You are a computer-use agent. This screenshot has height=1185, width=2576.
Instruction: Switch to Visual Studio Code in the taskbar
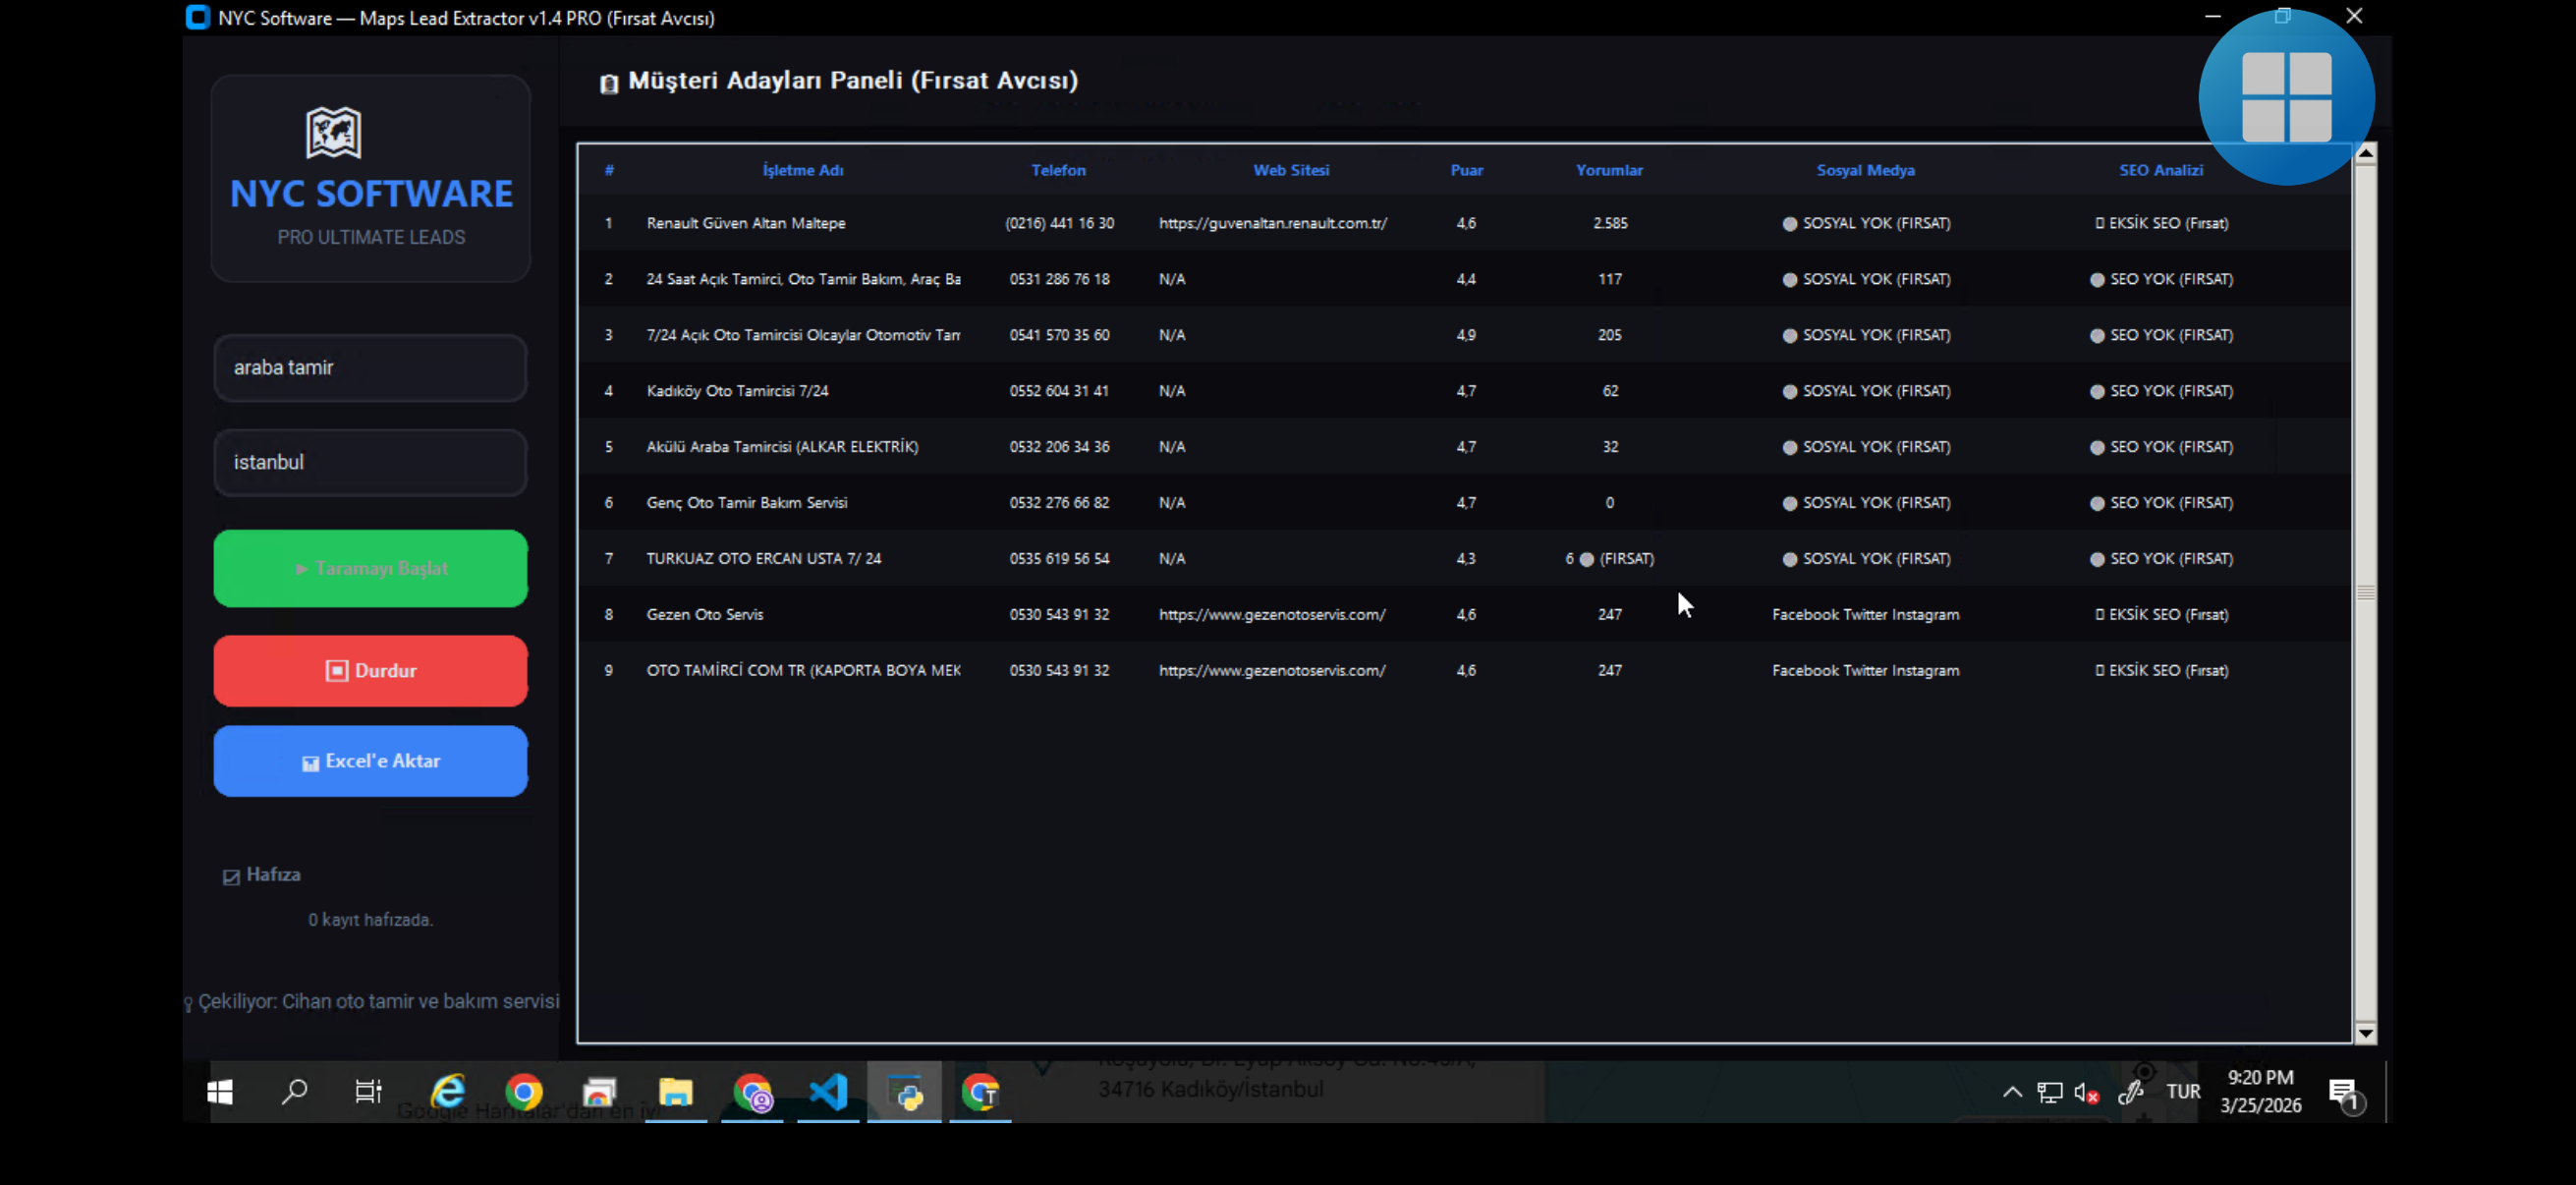point(829,1092)
